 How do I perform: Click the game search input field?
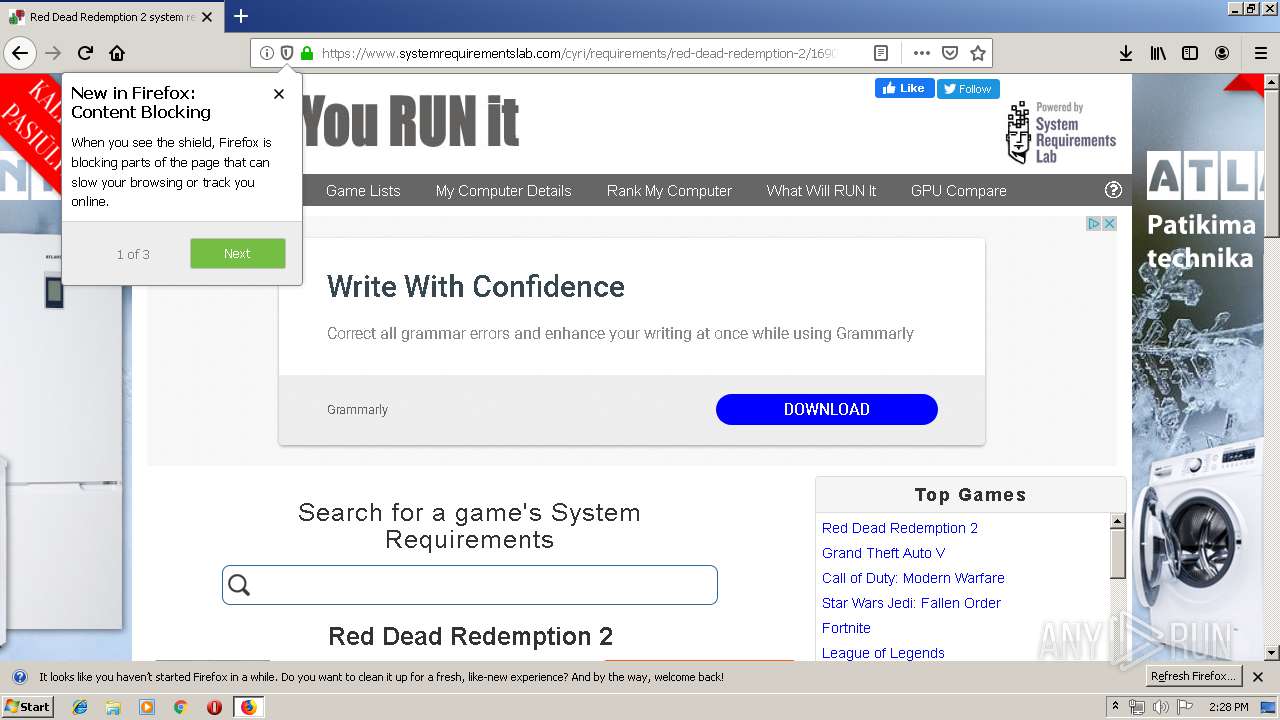470,585
